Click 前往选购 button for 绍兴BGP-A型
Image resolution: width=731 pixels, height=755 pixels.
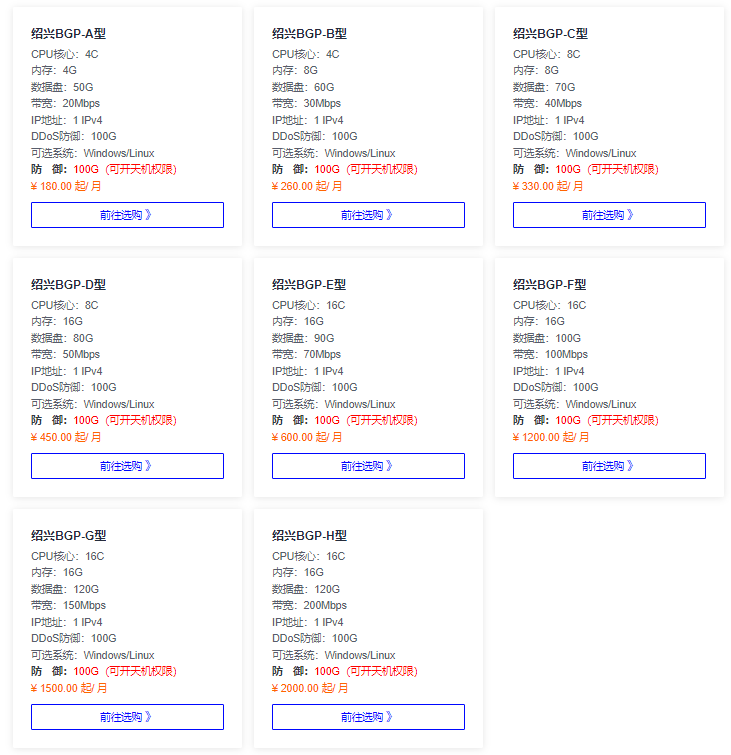(127, 215)
